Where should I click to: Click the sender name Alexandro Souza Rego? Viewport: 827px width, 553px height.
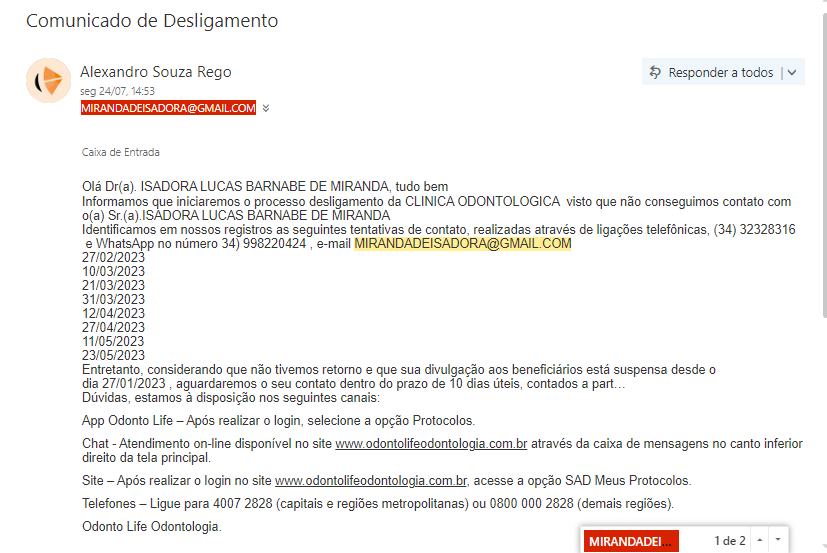tap(156, 71)
